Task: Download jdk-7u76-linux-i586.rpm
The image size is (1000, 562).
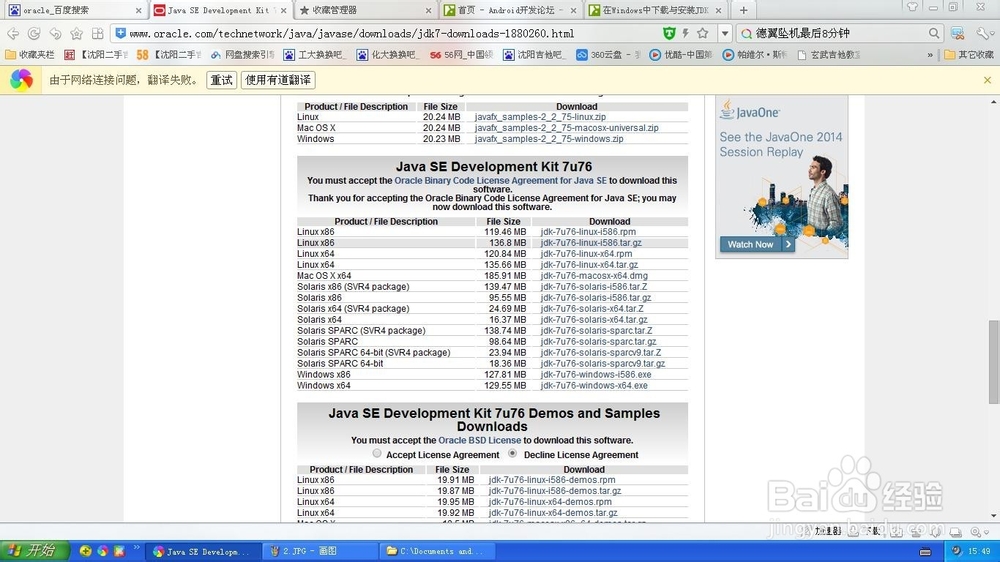Action: [x=588, y=232]
